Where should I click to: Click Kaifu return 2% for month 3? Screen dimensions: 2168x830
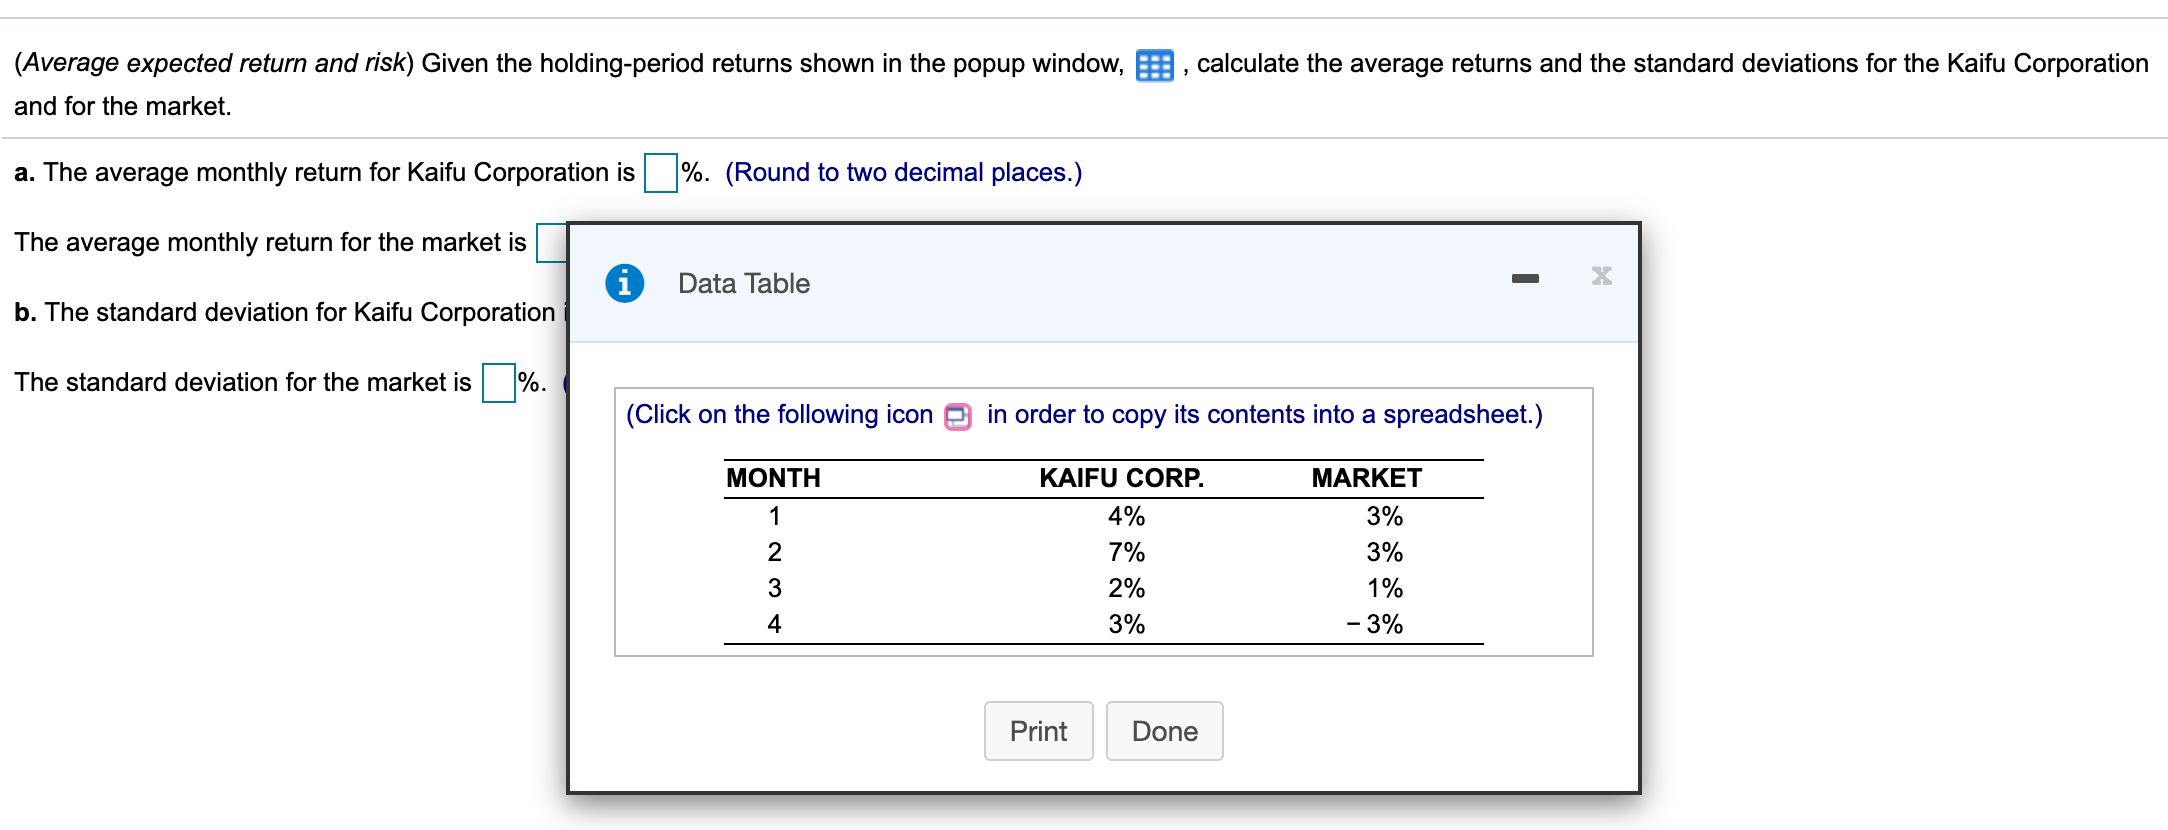pyautogui.click(x=1126, y=588)
